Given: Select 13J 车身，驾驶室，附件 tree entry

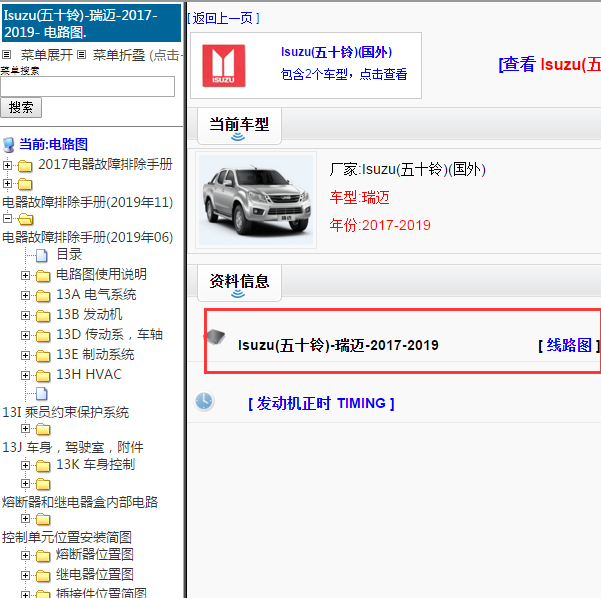Looking at the screenshot, I should 73,447.
